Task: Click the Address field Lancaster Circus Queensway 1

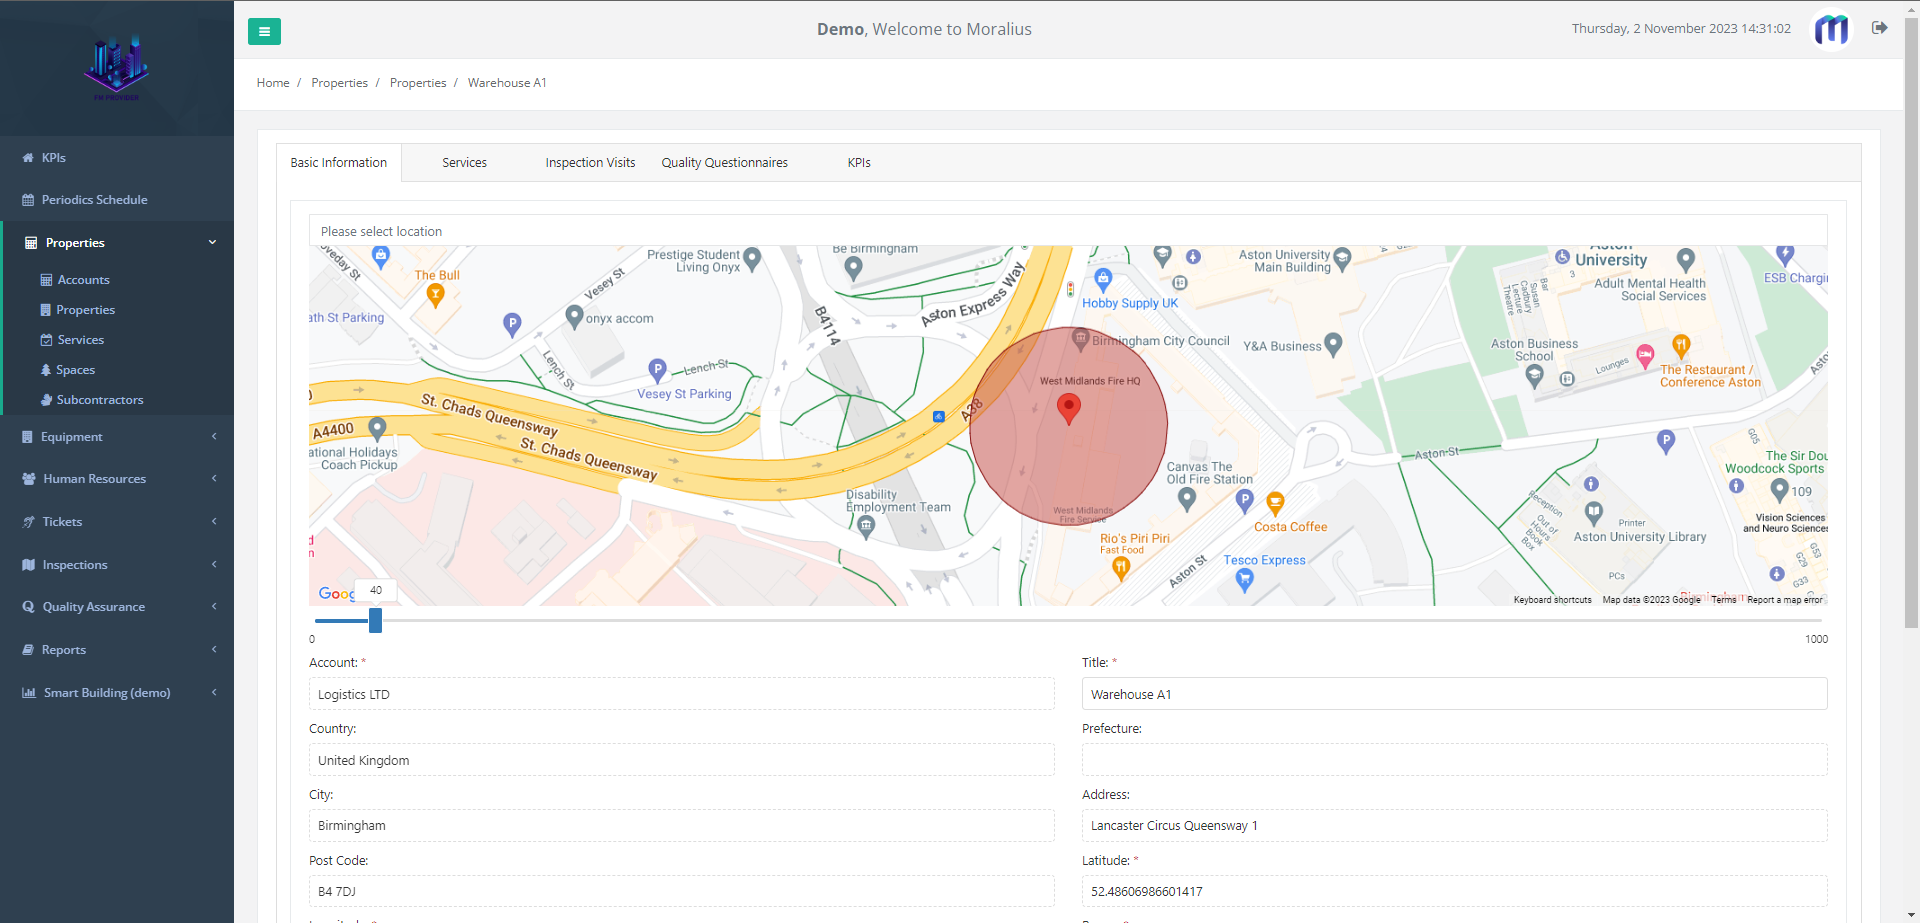Action: [1454, 826]
